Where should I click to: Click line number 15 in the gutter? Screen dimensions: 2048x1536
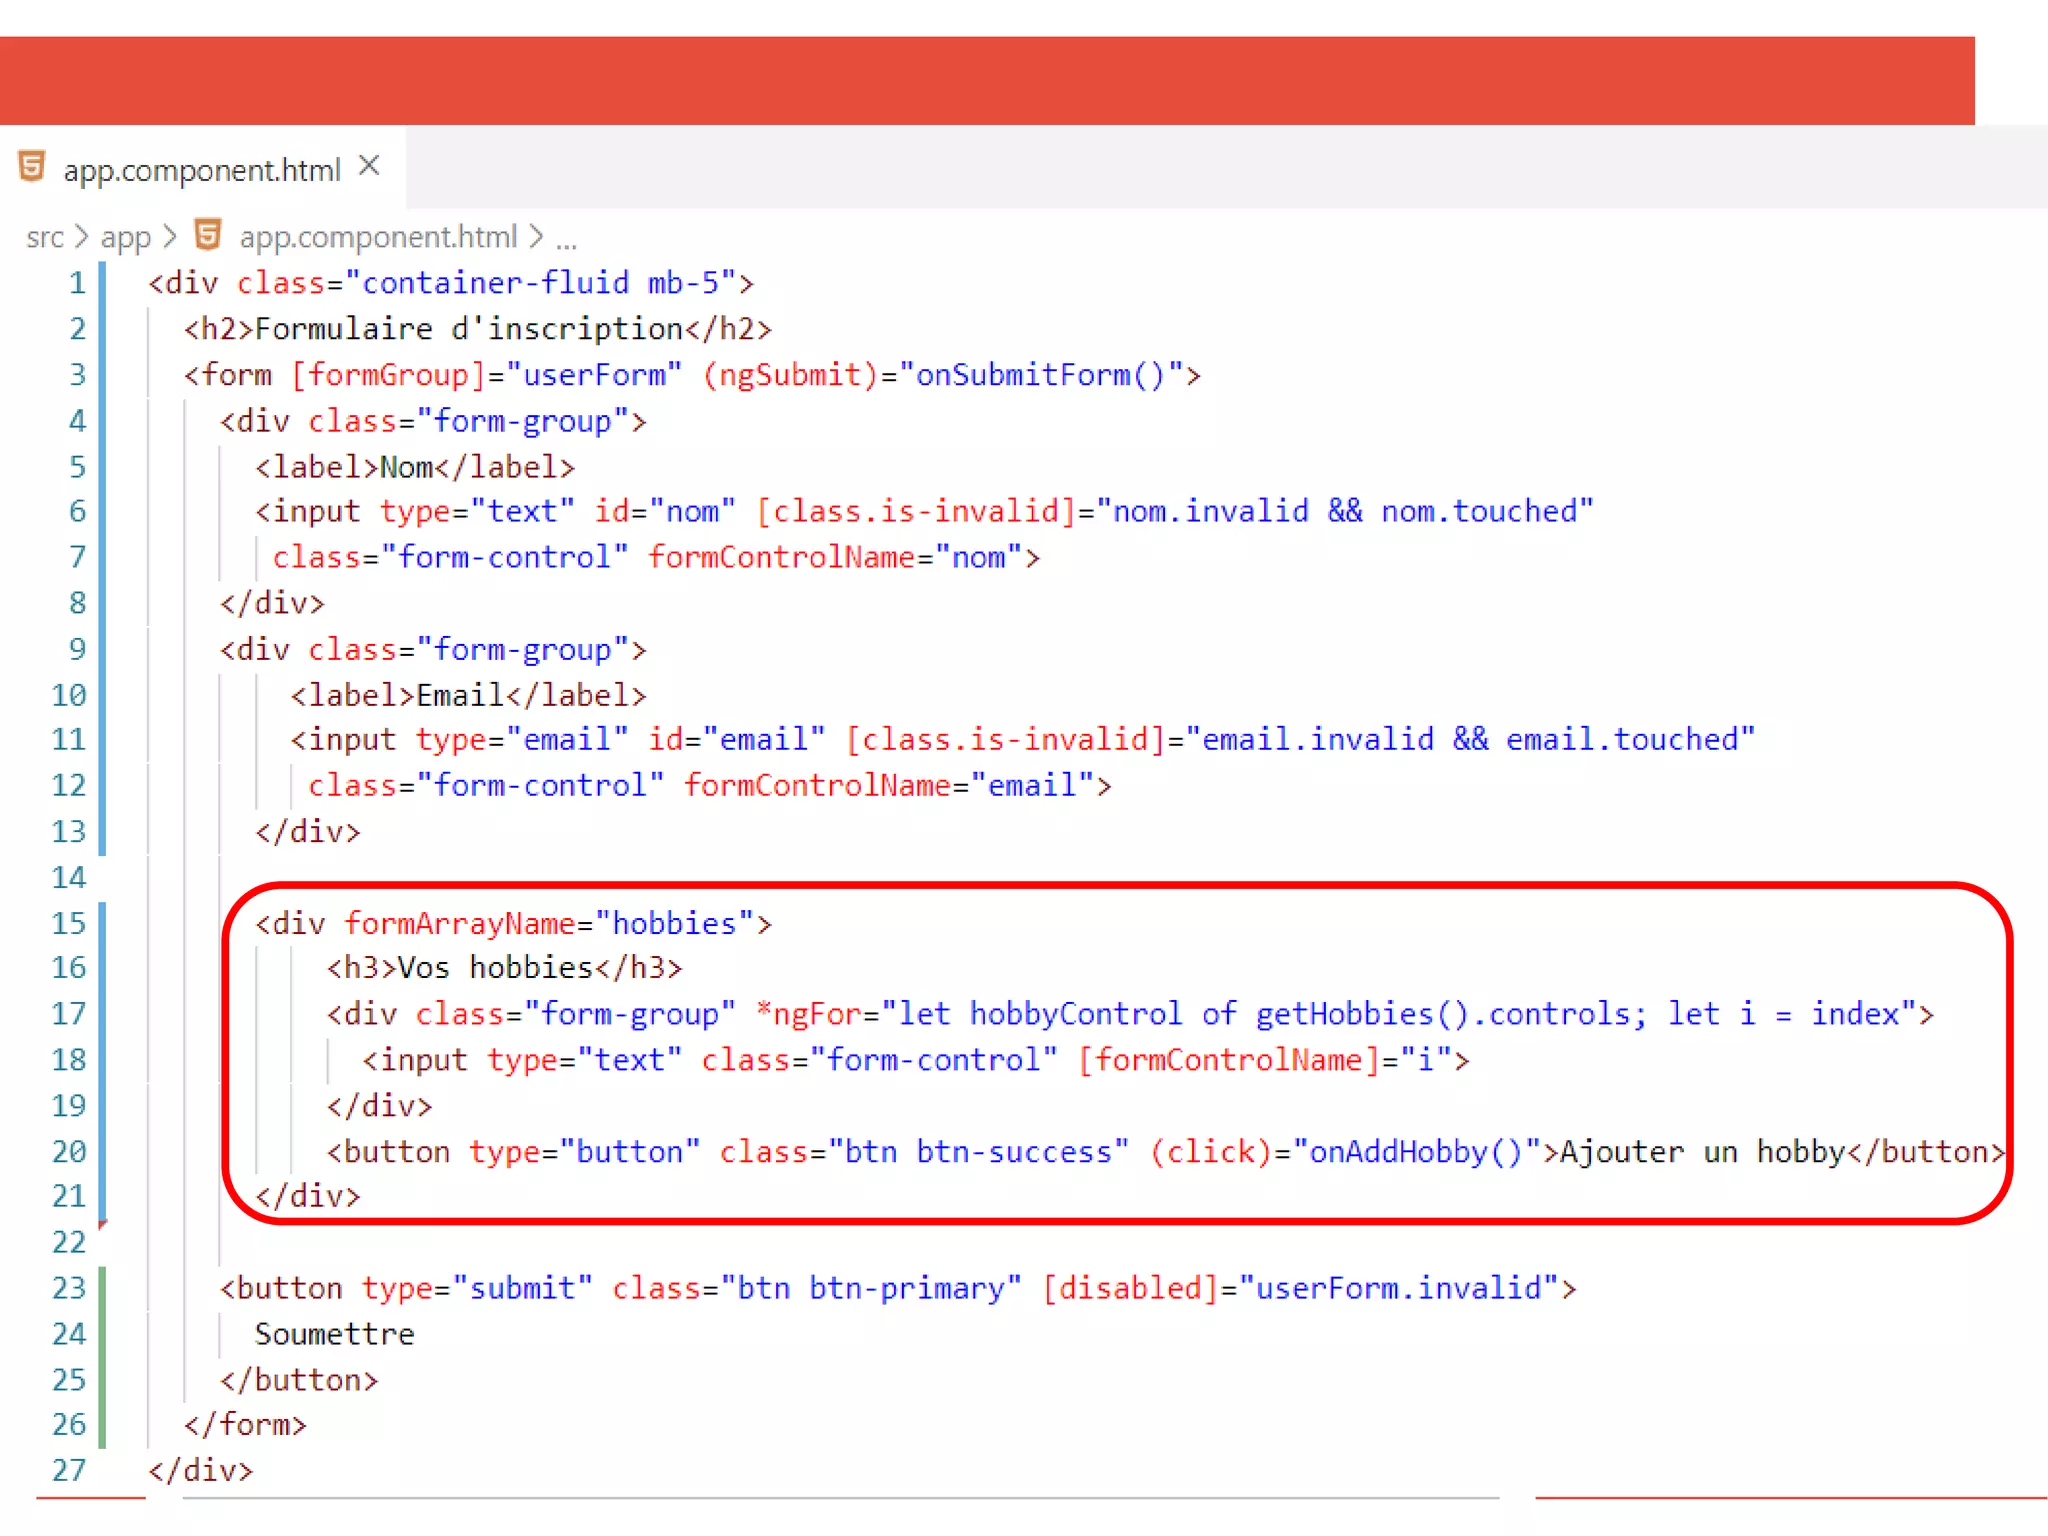click(69, 923)
